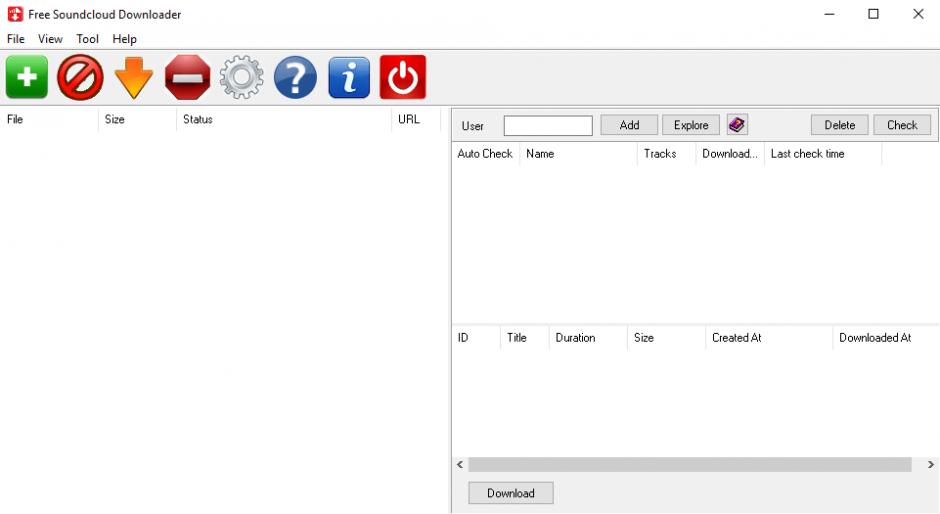Click the Status column header
940x514 pixels.
tap(284, 119)
